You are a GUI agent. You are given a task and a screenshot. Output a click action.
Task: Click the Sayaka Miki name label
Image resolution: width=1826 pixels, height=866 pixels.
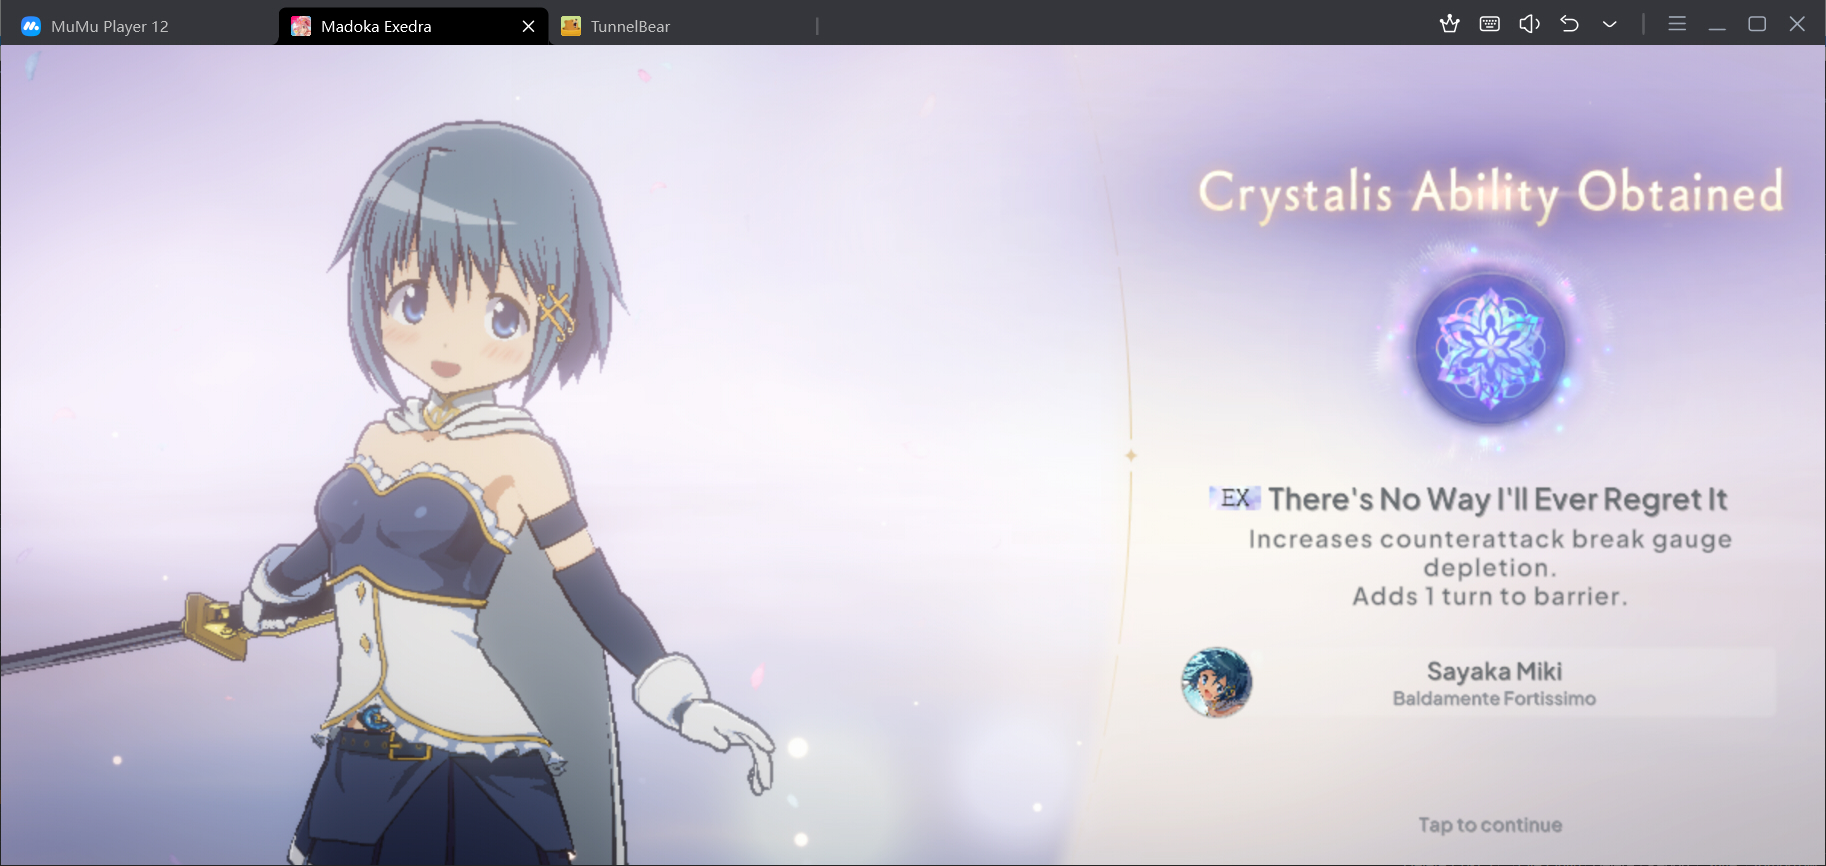coord(1494,671)
